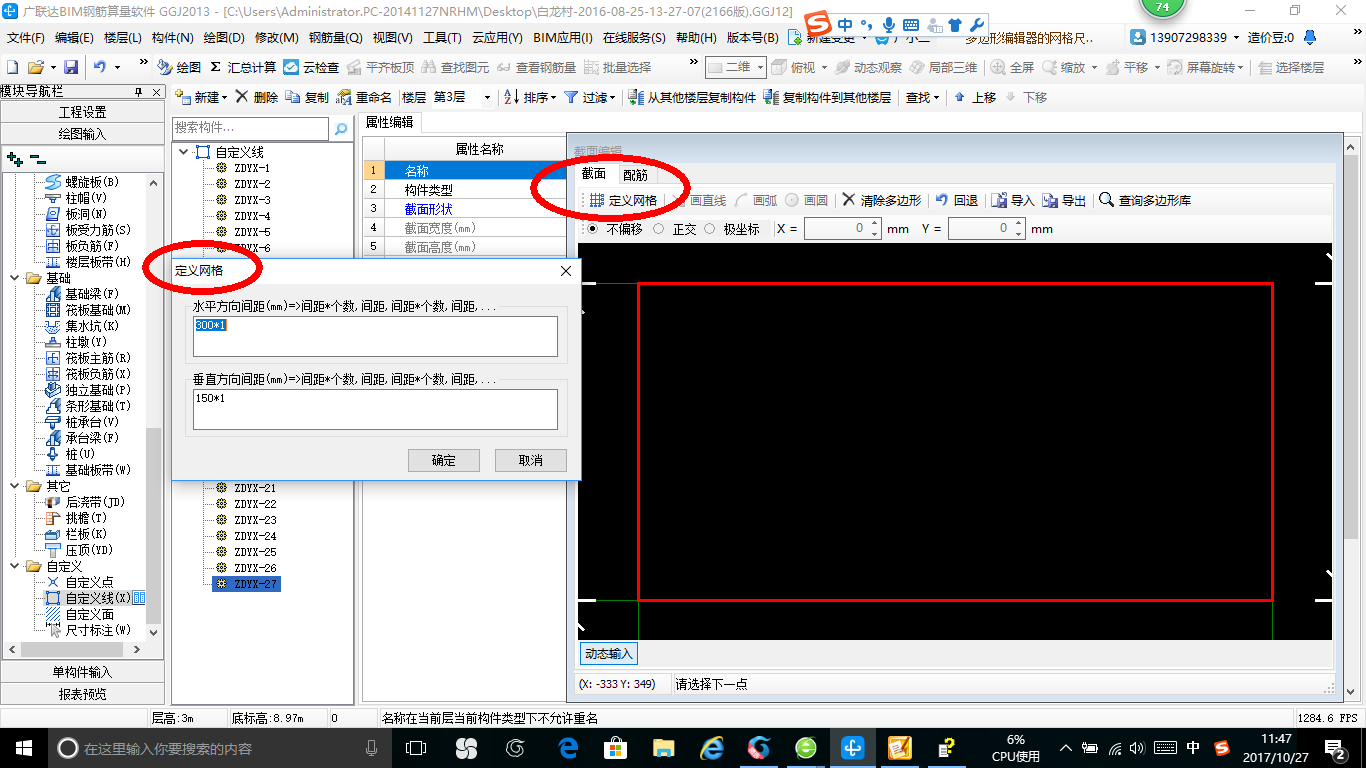Click the expand-all plus icon in the navigation panel

pyautogui.click(x=14, y=158)
